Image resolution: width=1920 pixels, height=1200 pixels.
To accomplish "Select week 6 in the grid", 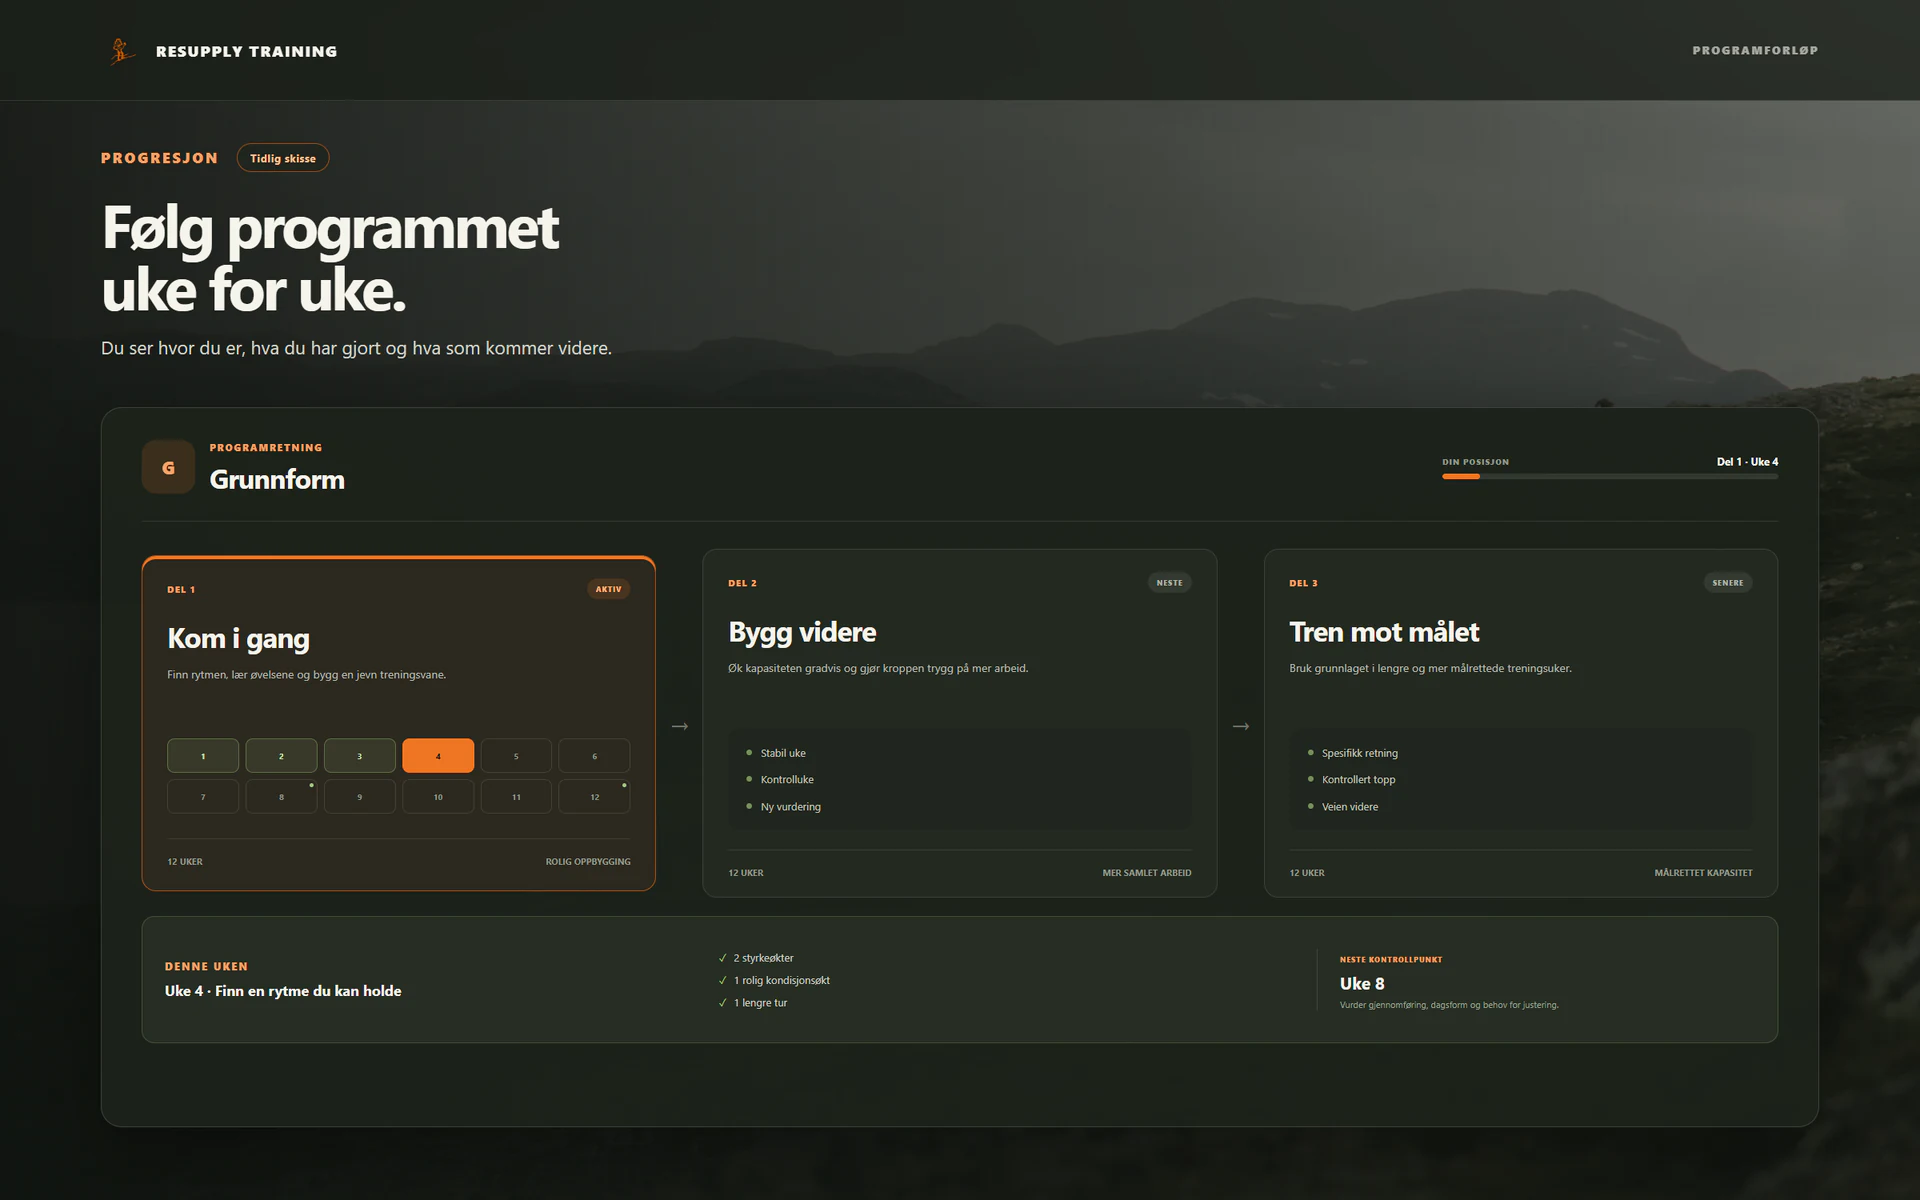I will (x=594, y=756).
